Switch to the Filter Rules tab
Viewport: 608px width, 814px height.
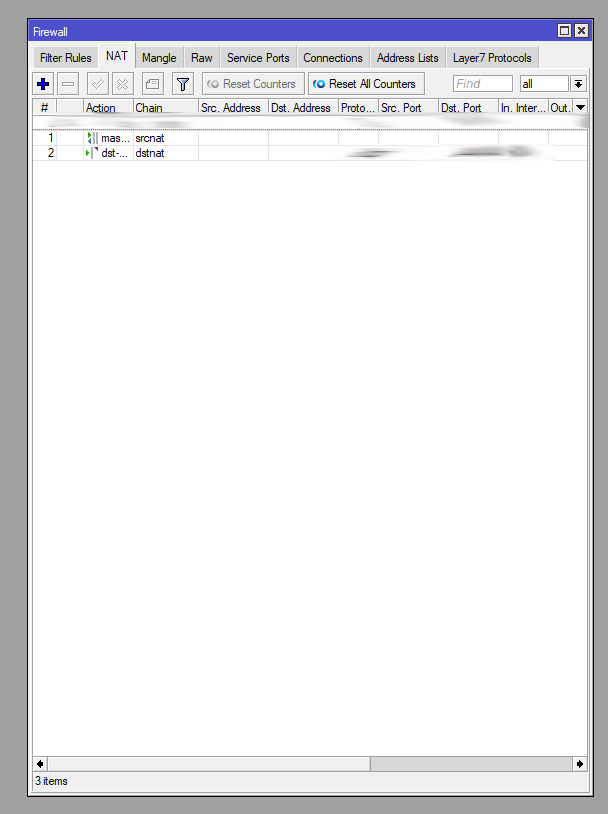click(65, 58)
